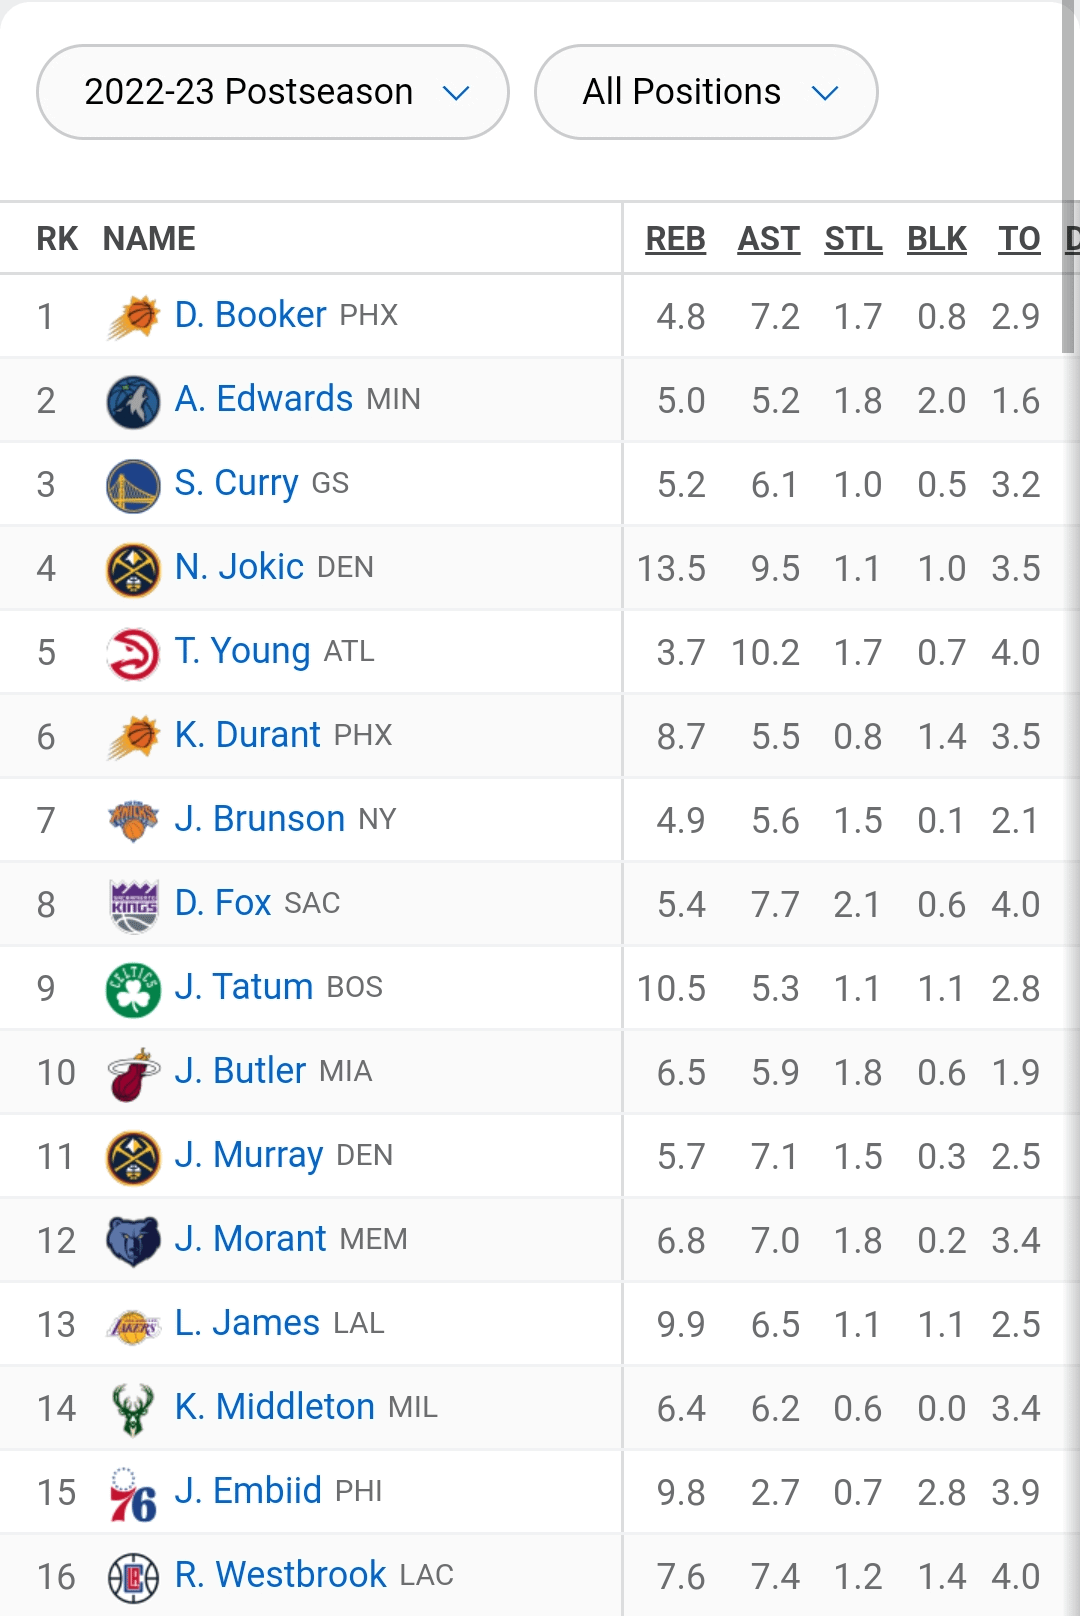
Task: Sort table by REB column
Action: 675,239
